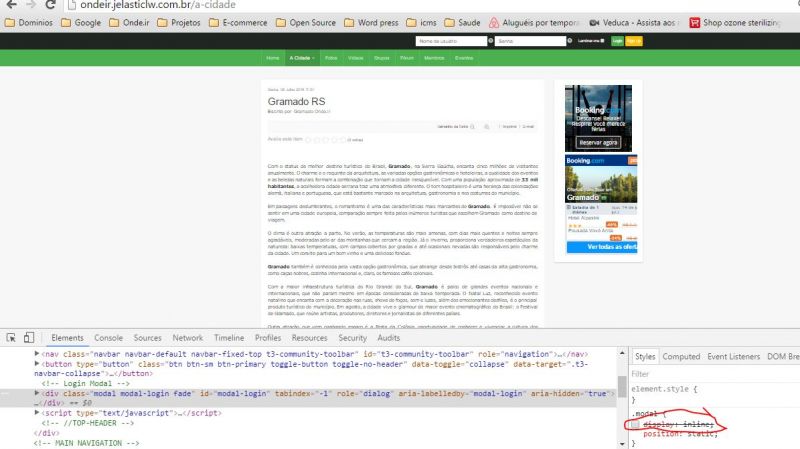The image size is (800, 449).
Task: Click the Imprimir link
Action: 510,127
